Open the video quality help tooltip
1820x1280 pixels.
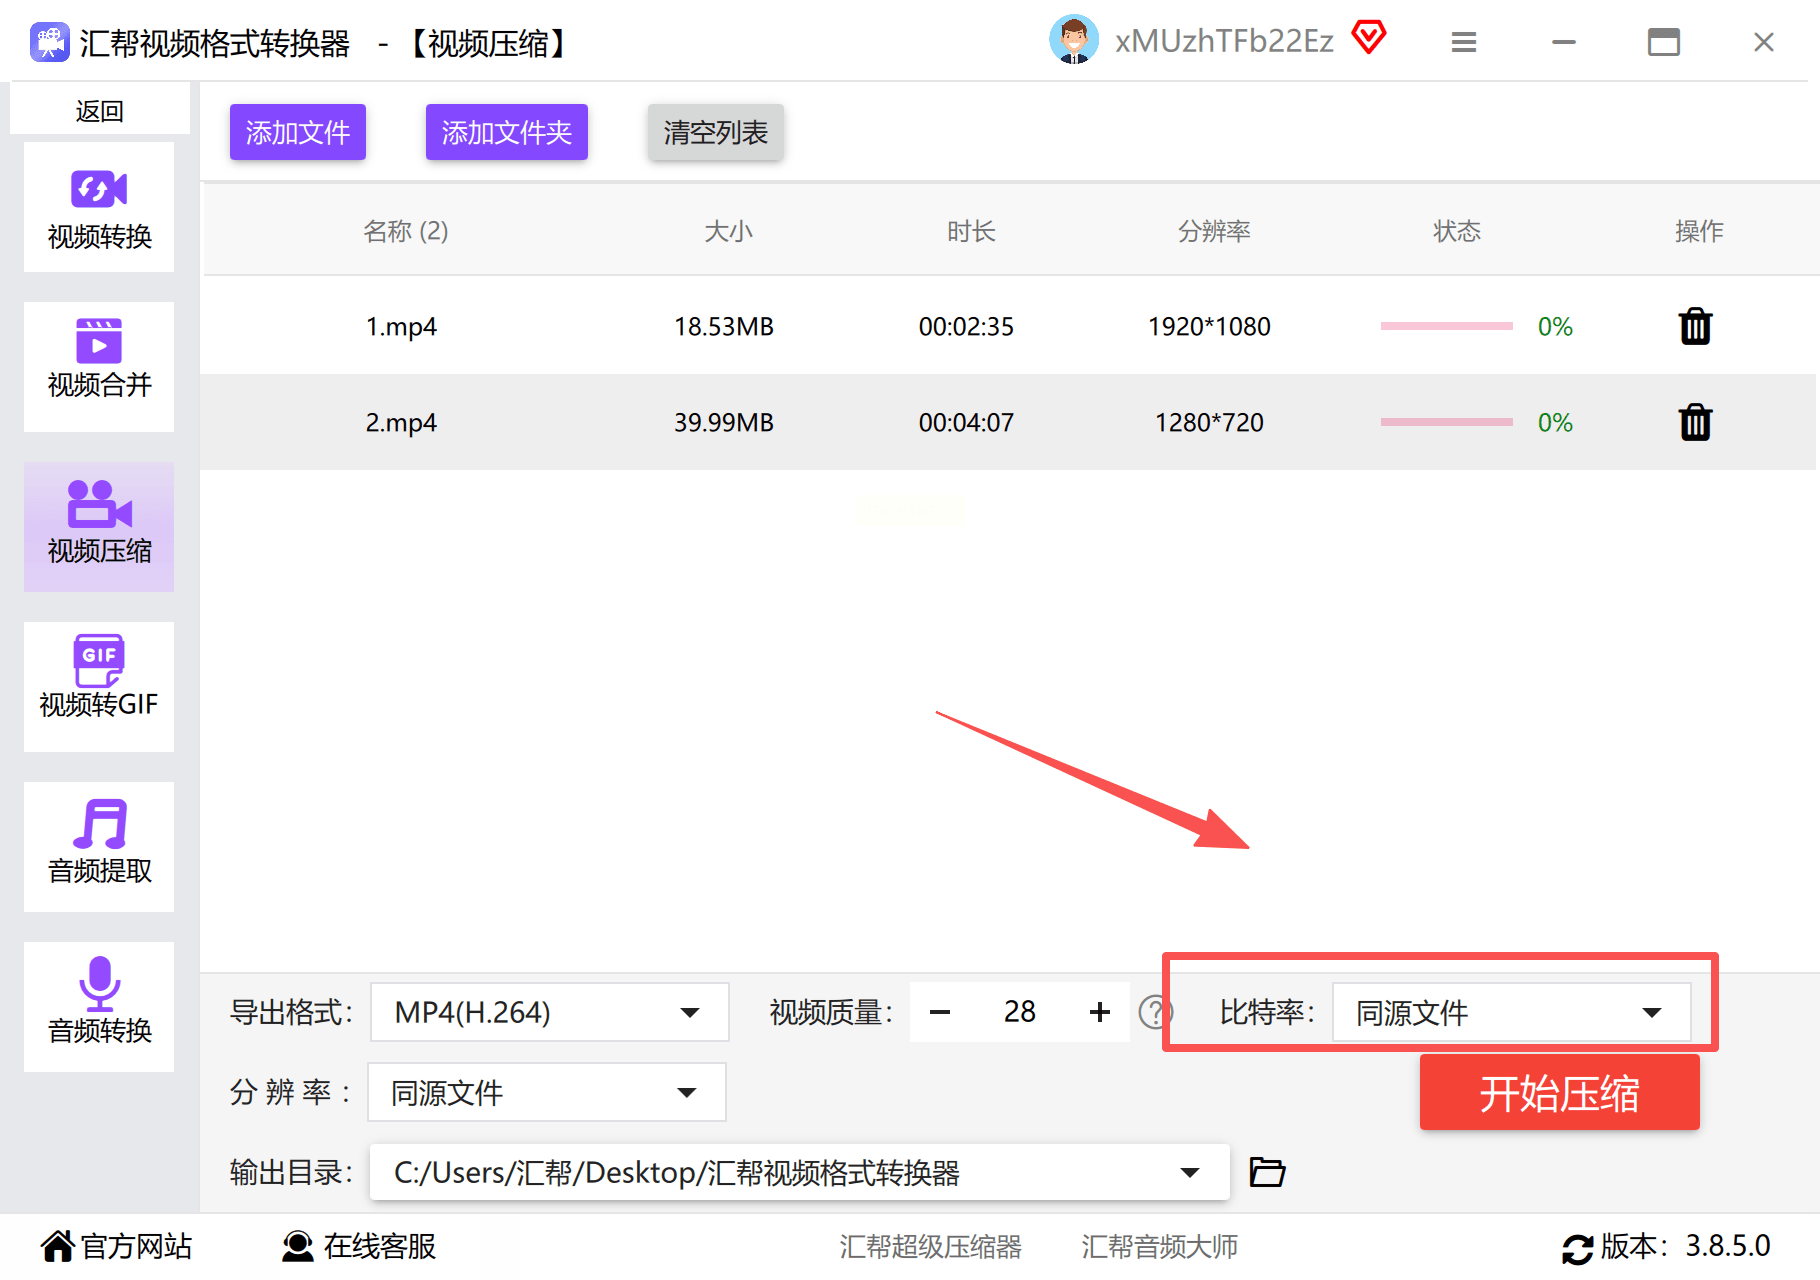1156,1012
